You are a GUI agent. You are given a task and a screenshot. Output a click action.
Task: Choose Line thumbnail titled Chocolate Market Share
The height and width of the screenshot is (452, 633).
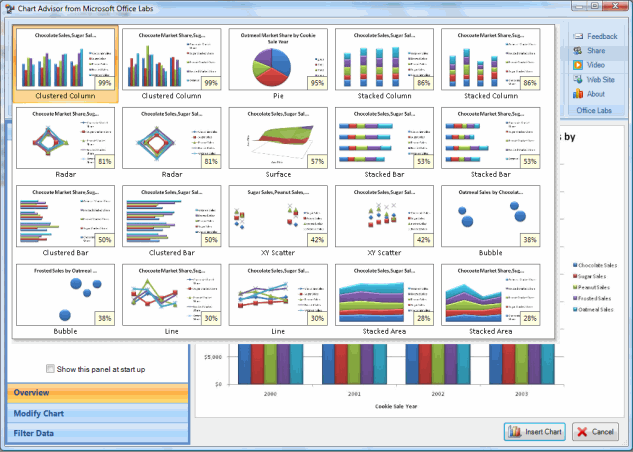[172, 295]
